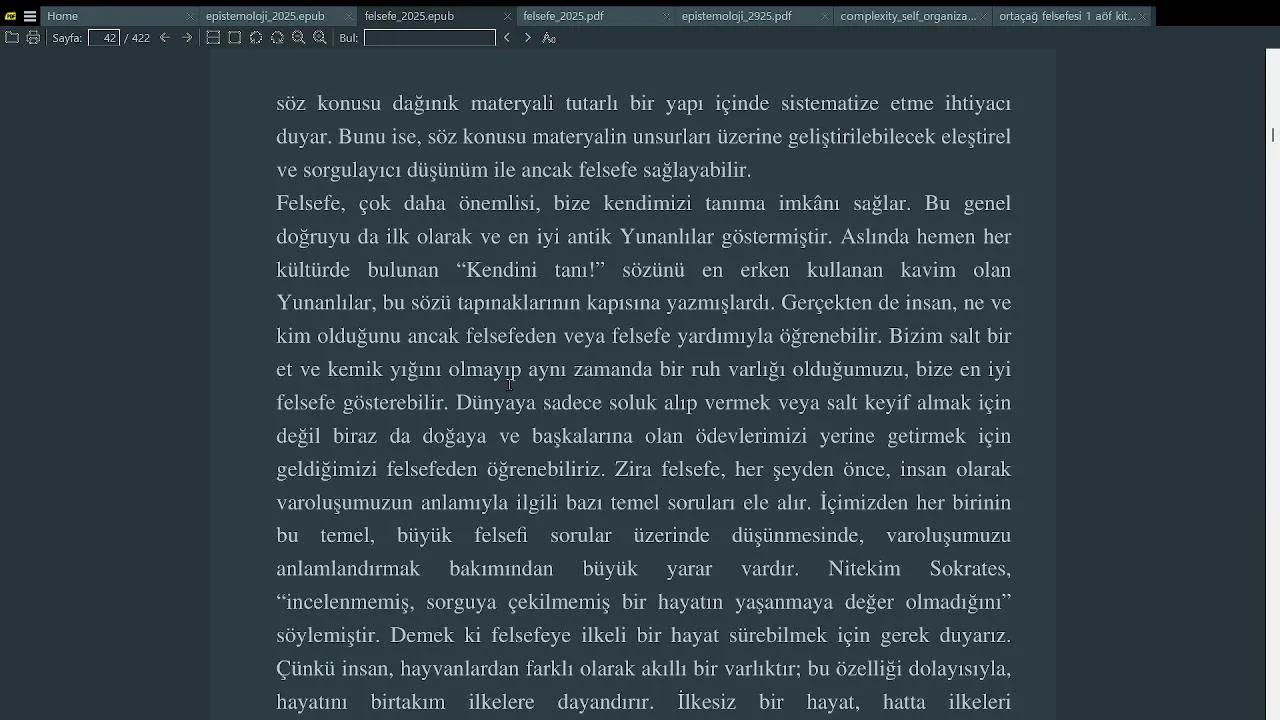Close the epistemoloji_2025.epub tab
Screen dimensions: 1280x720
tap(349, 16)
